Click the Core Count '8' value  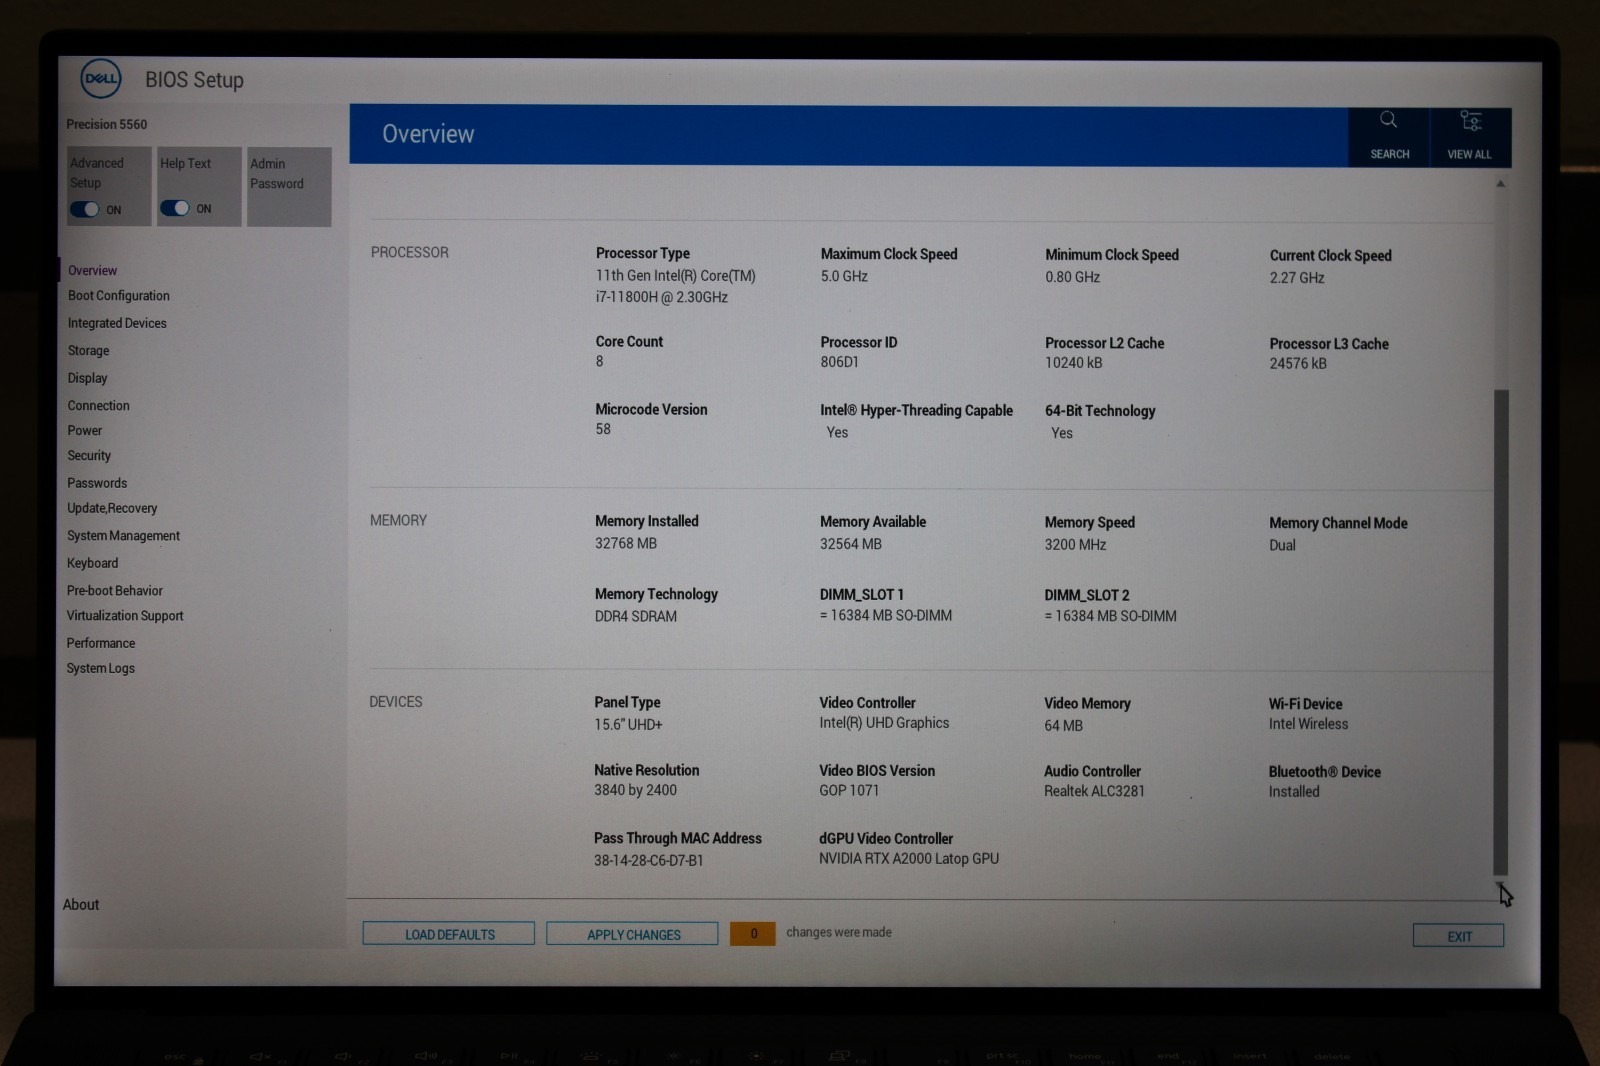tap(600, 362)
